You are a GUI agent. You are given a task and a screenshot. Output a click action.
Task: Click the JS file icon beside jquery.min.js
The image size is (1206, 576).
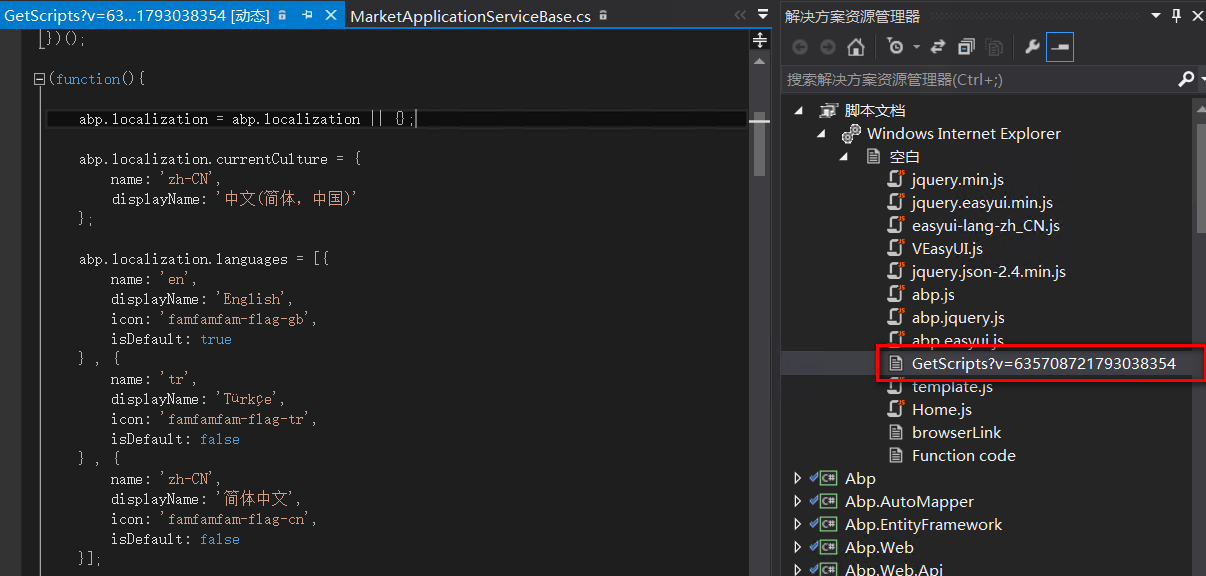[x=896, y=179]
